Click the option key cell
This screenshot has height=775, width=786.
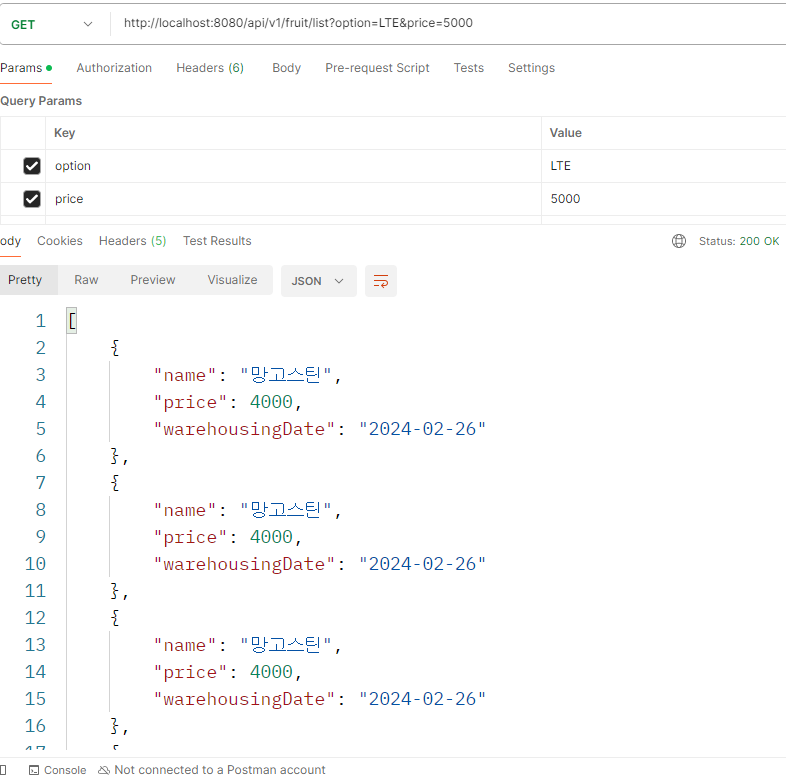(293, 166)
